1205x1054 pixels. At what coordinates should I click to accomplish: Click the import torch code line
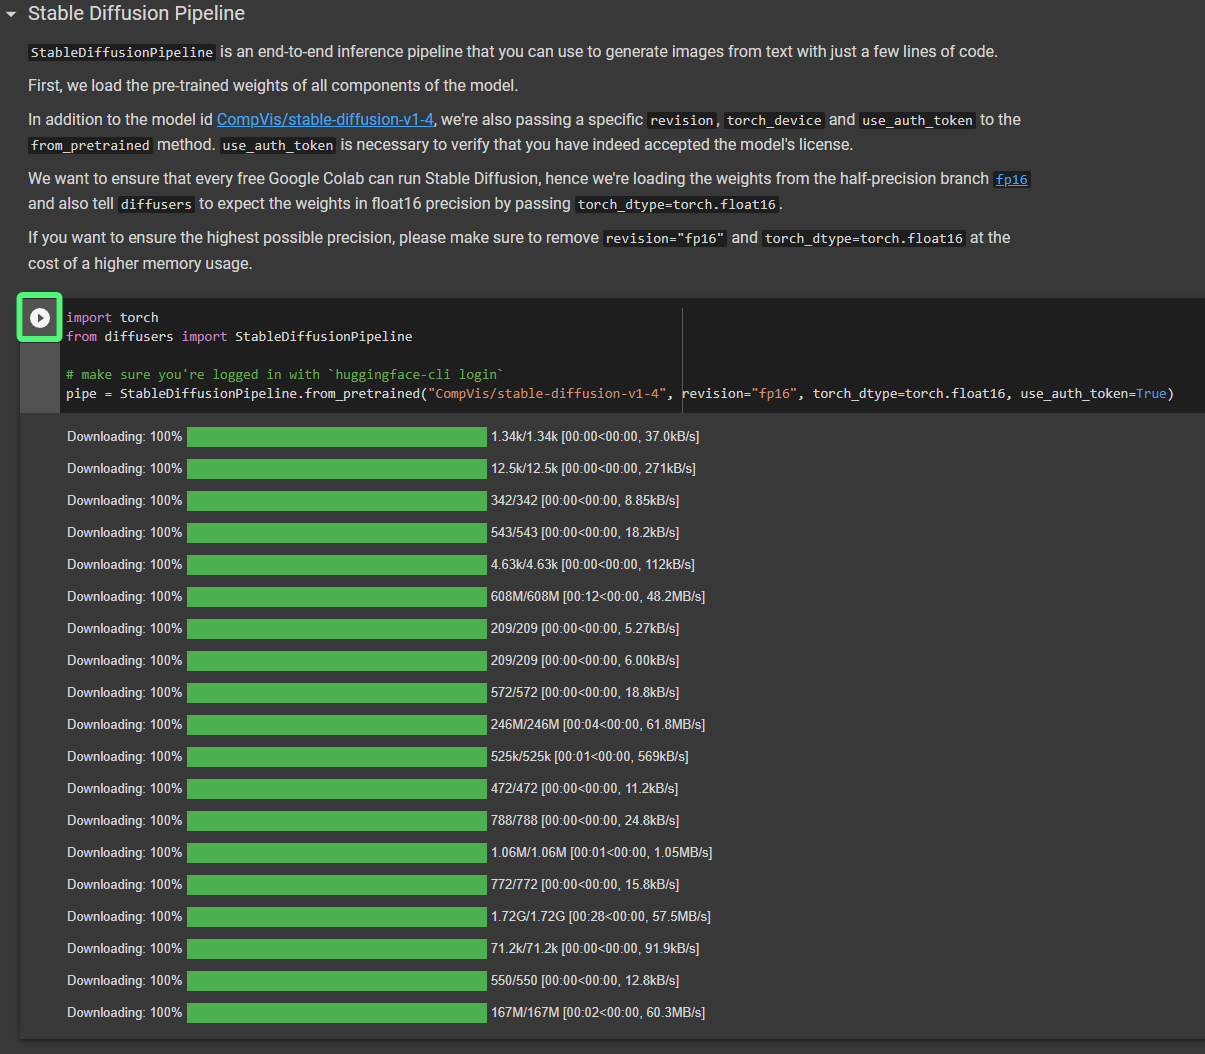[112, 318]
